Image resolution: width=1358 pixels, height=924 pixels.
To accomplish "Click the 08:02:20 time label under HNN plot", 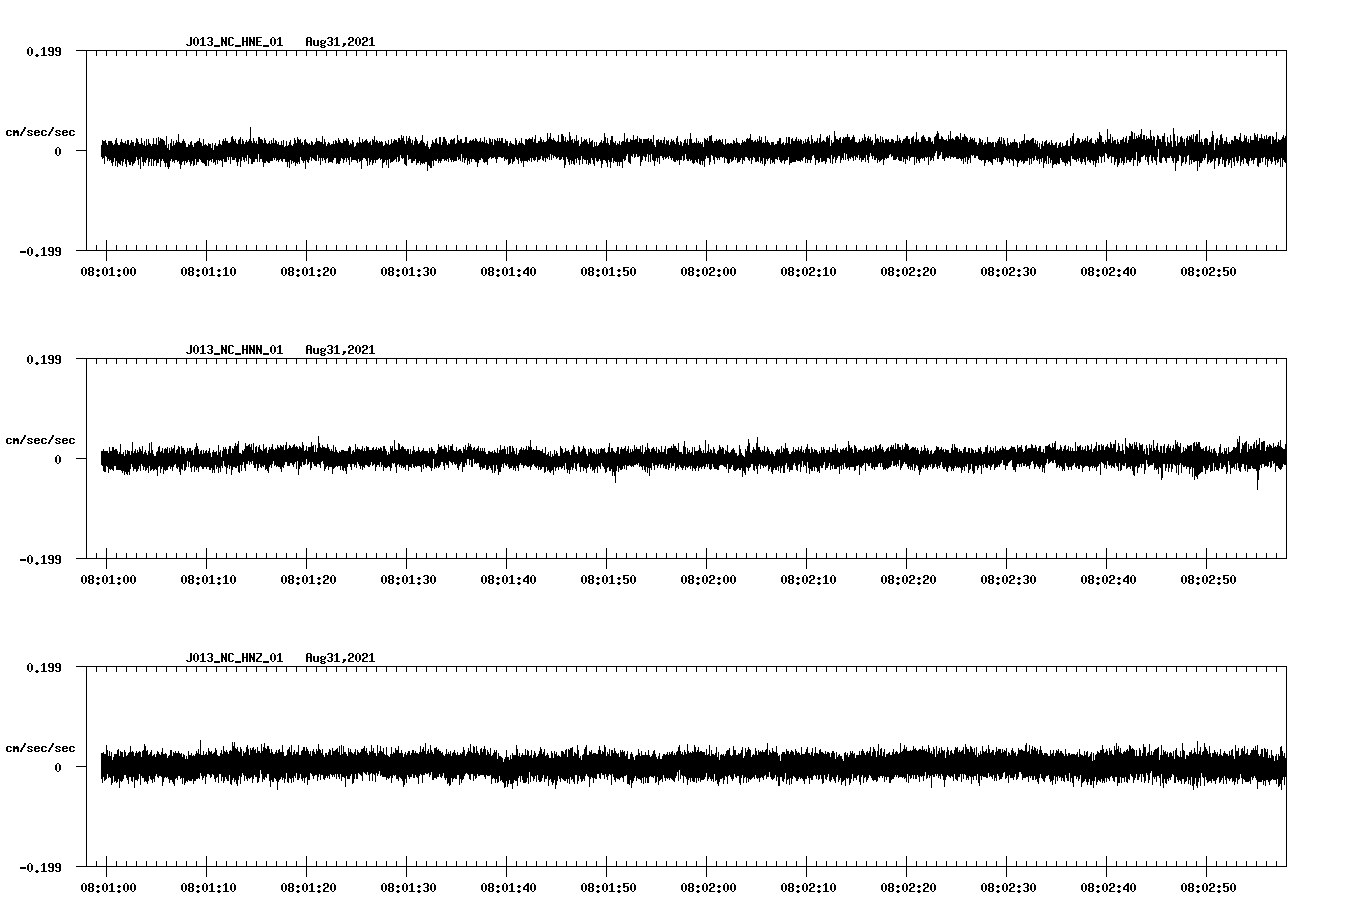I will tap(907, 580).
